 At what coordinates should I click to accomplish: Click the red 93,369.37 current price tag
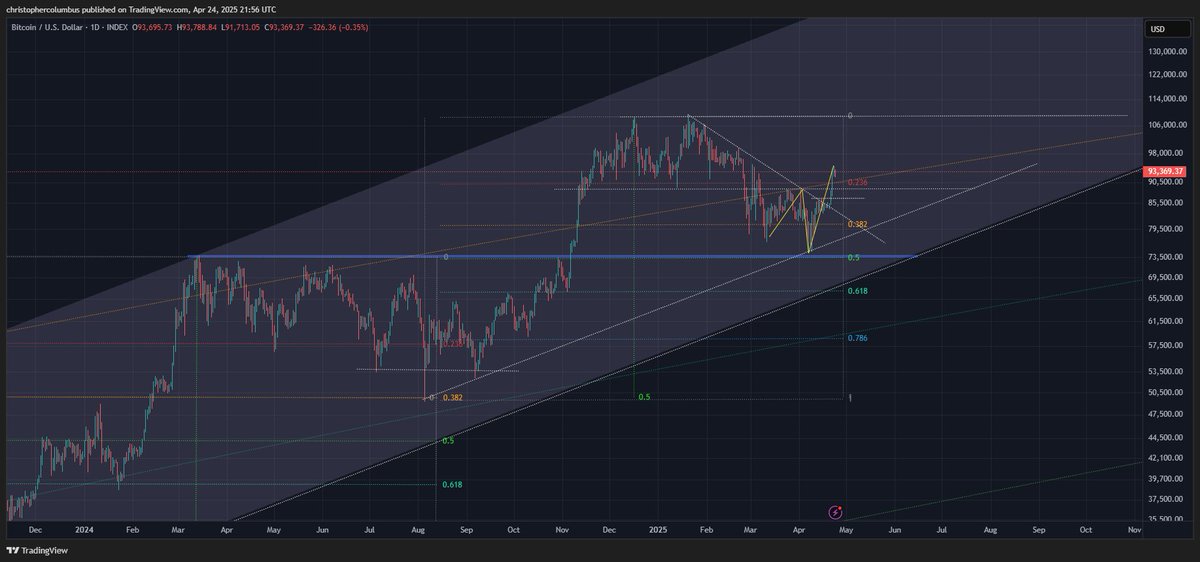(1166, 172)
